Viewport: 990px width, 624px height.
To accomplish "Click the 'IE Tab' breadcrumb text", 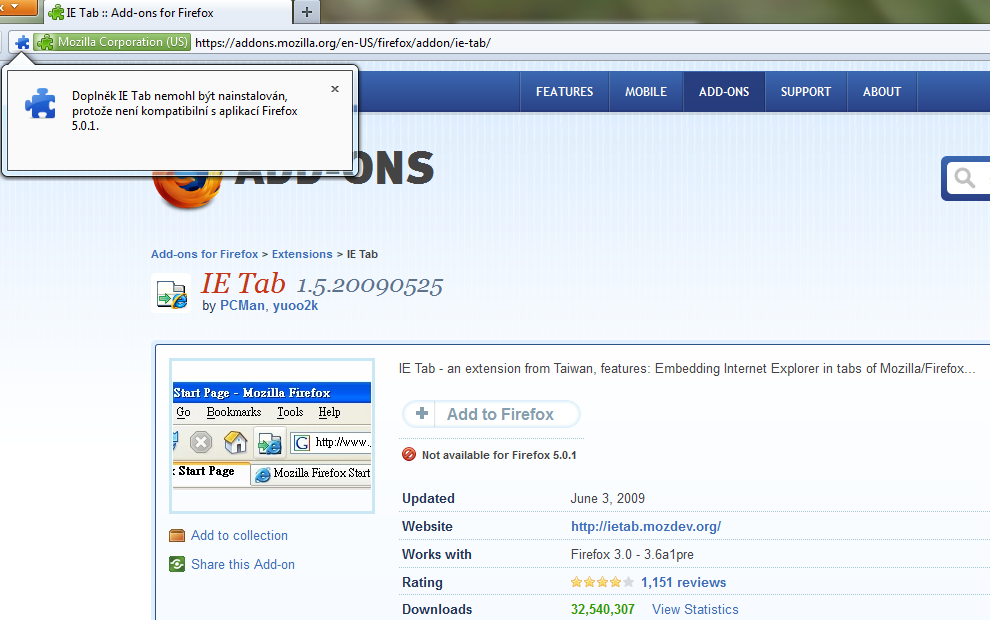I will (362, 254).
